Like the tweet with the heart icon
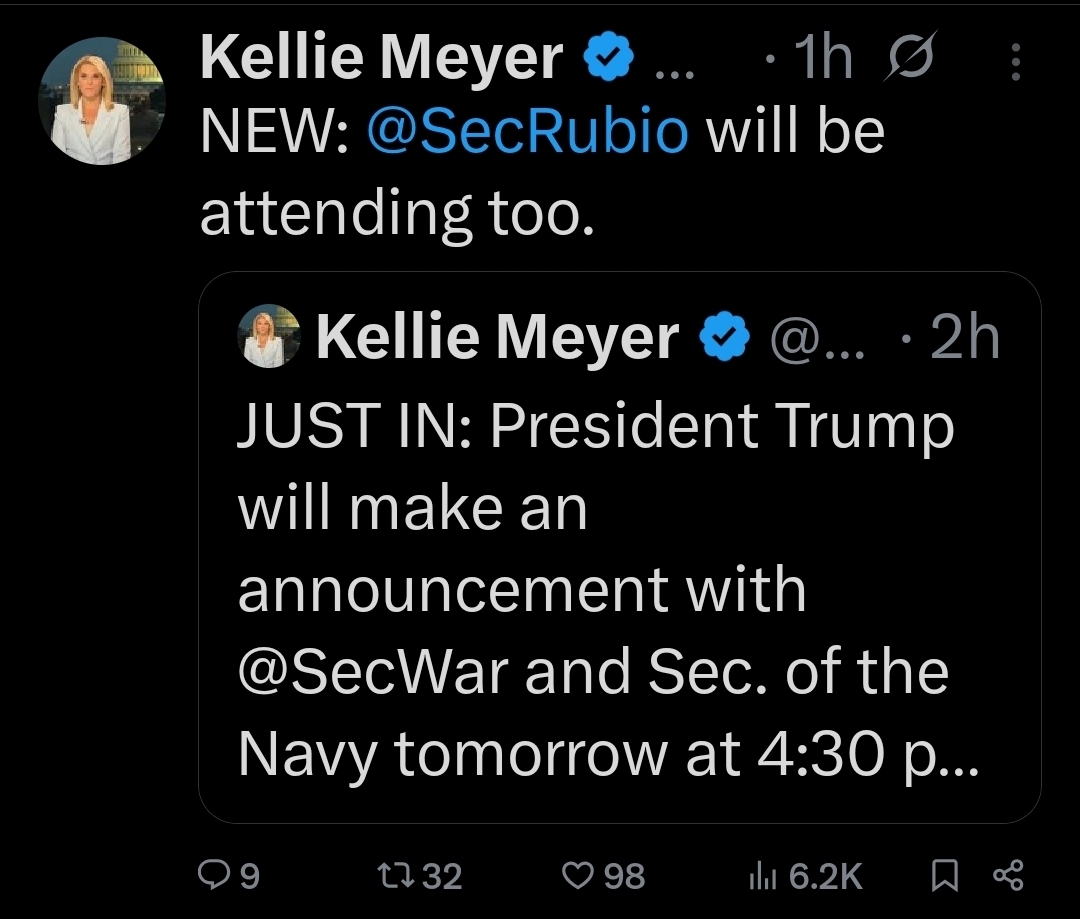The height and width of the screenshot is (919, 1080). tap(579, 877)
